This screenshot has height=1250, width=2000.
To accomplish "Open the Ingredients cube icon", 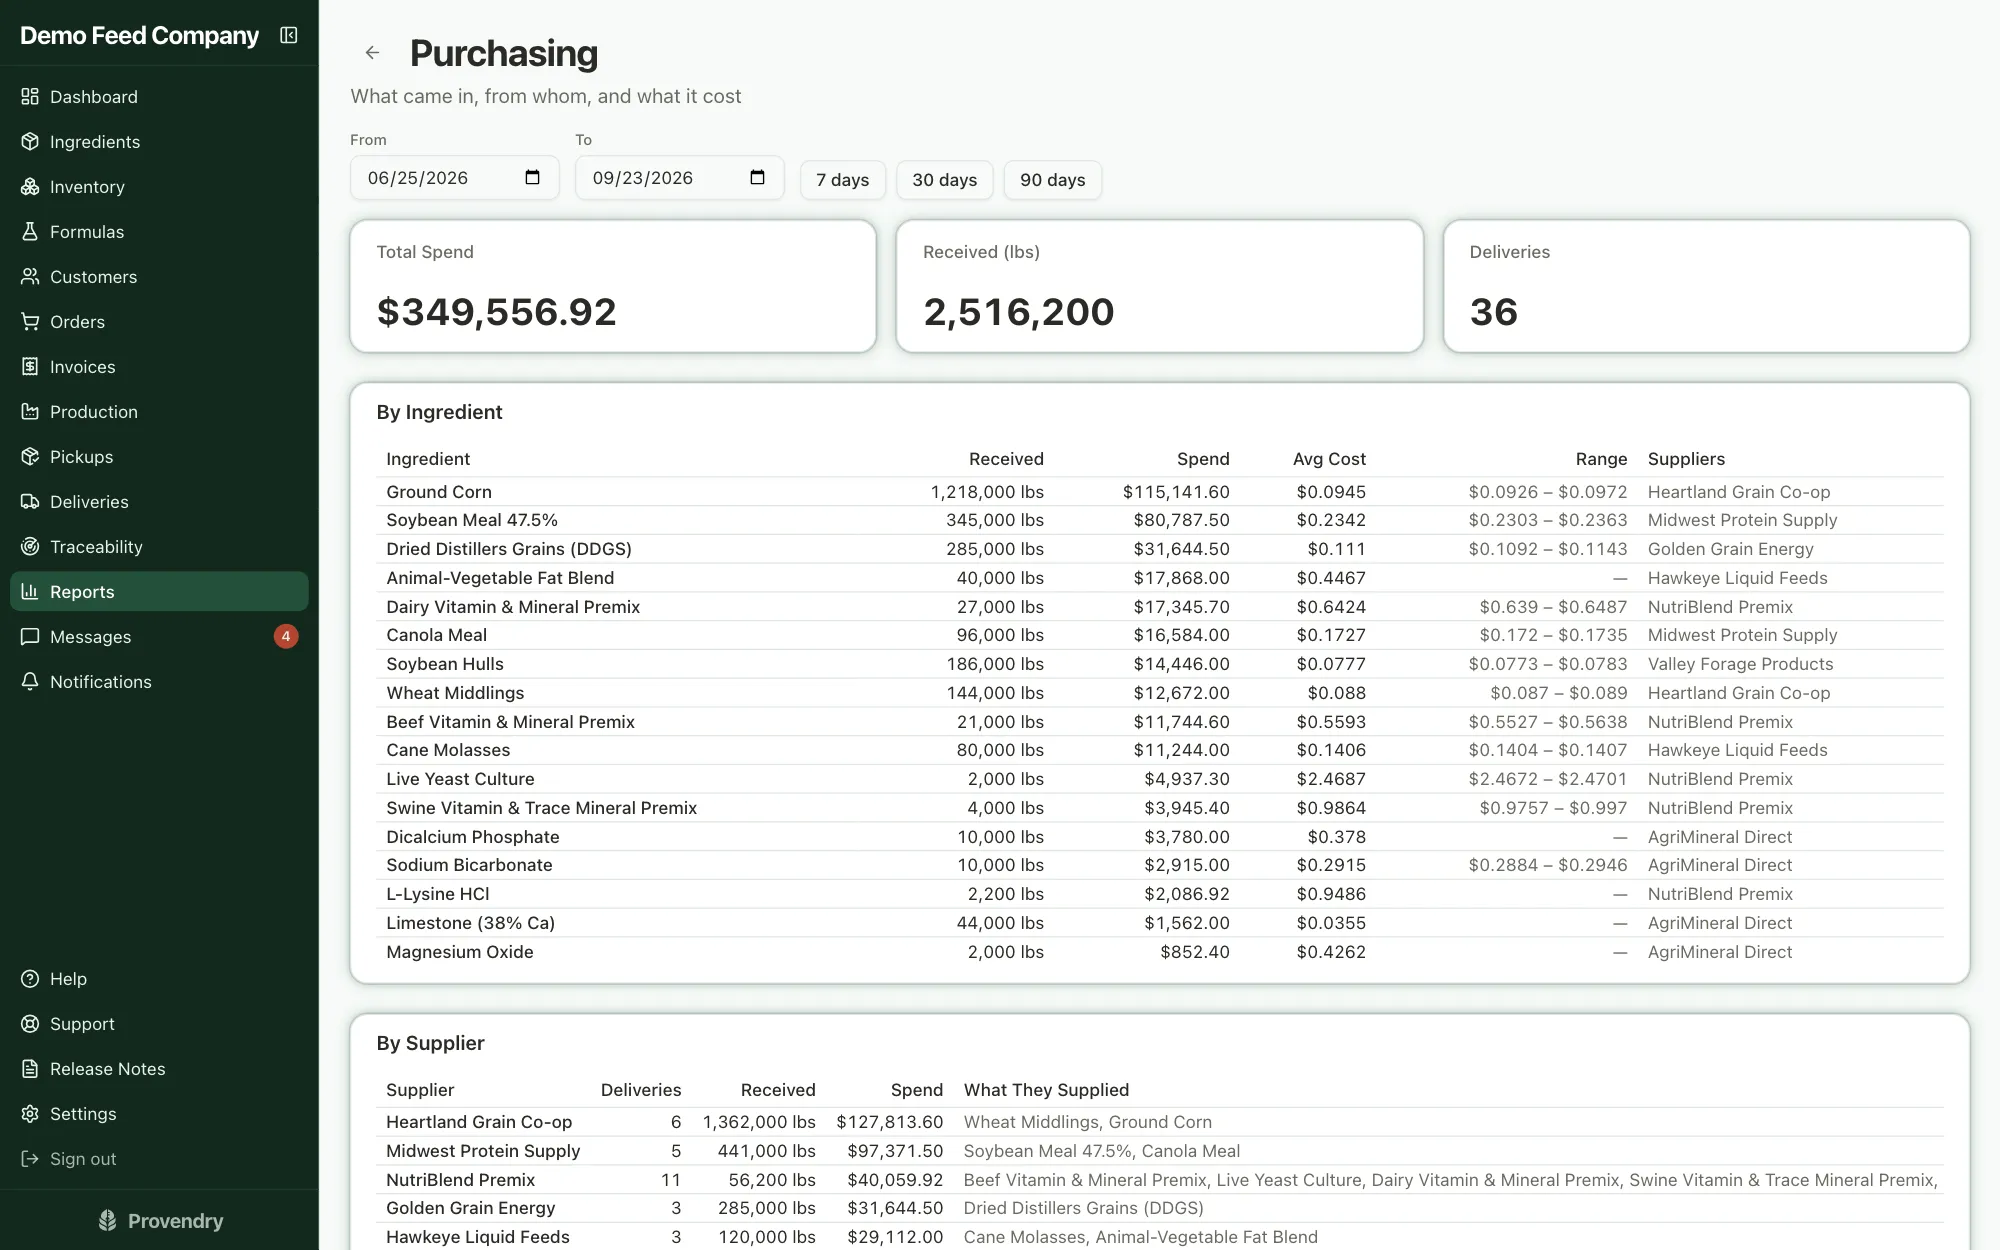I will 30,141.
